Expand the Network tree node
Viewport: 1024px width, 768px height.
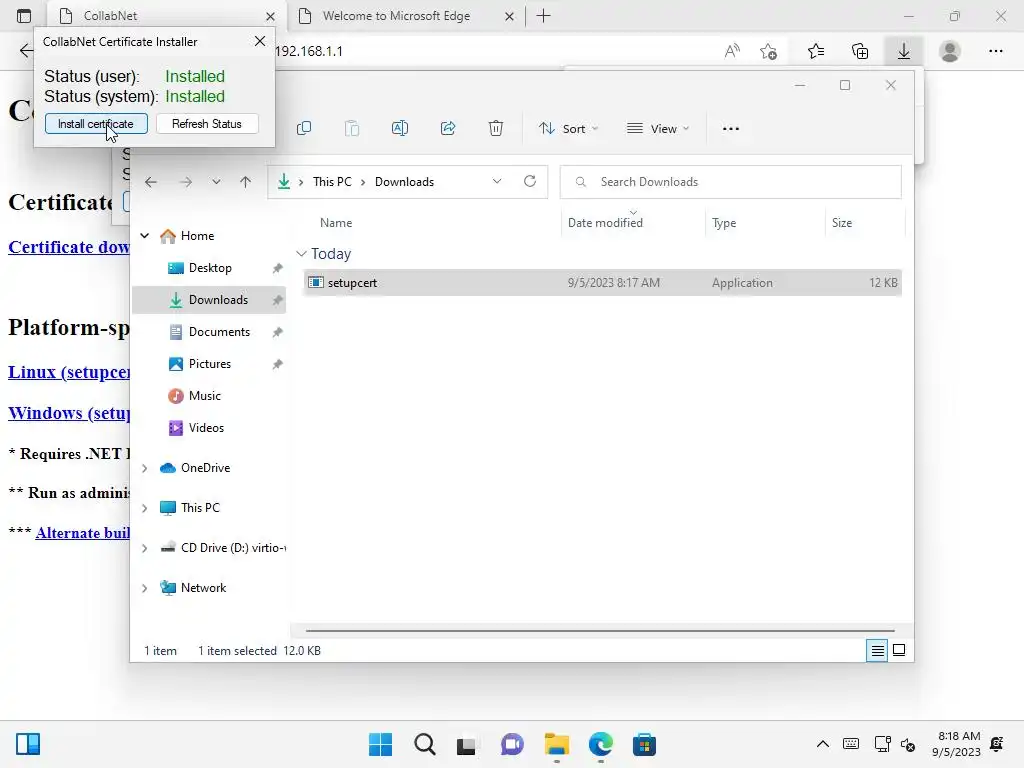pos(145,588)
